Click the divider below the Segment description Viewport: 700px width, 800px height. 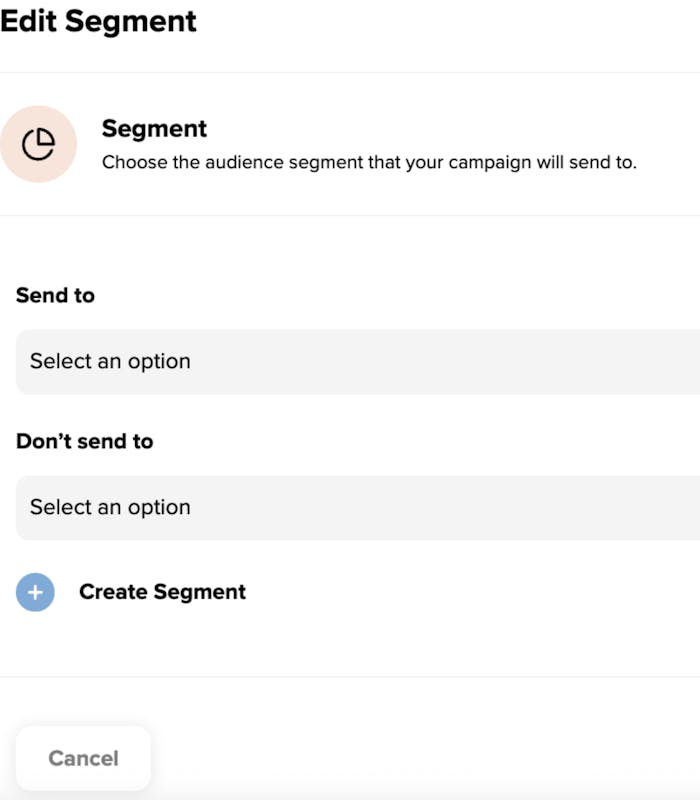tap(350, 215)
